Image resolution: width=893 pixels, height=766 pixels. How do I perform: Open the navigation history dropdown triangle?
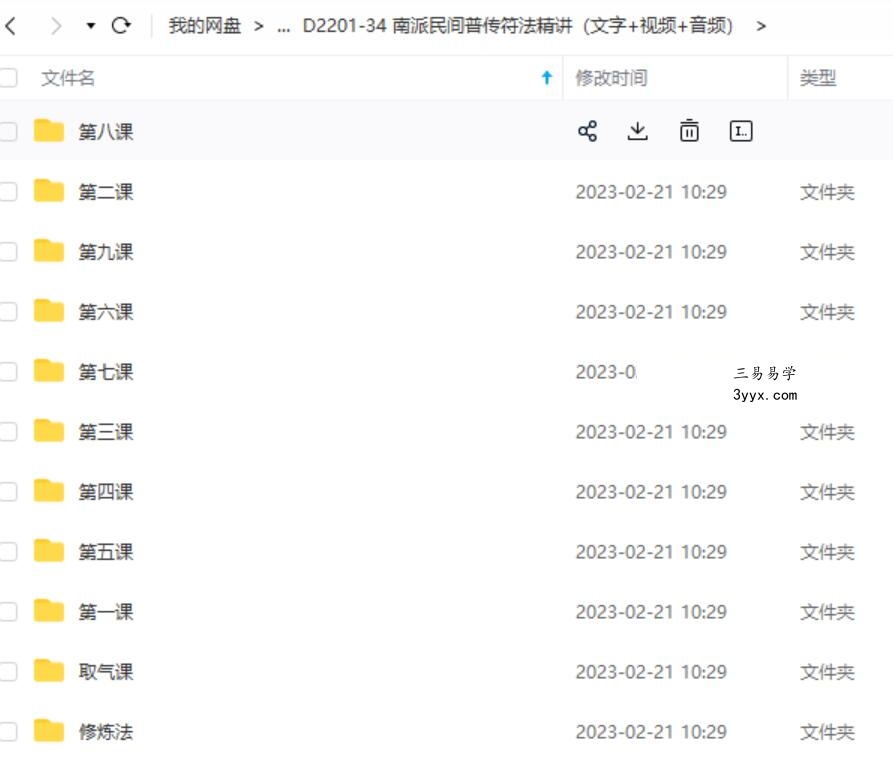pyautogui.click(x=91, y=26)
